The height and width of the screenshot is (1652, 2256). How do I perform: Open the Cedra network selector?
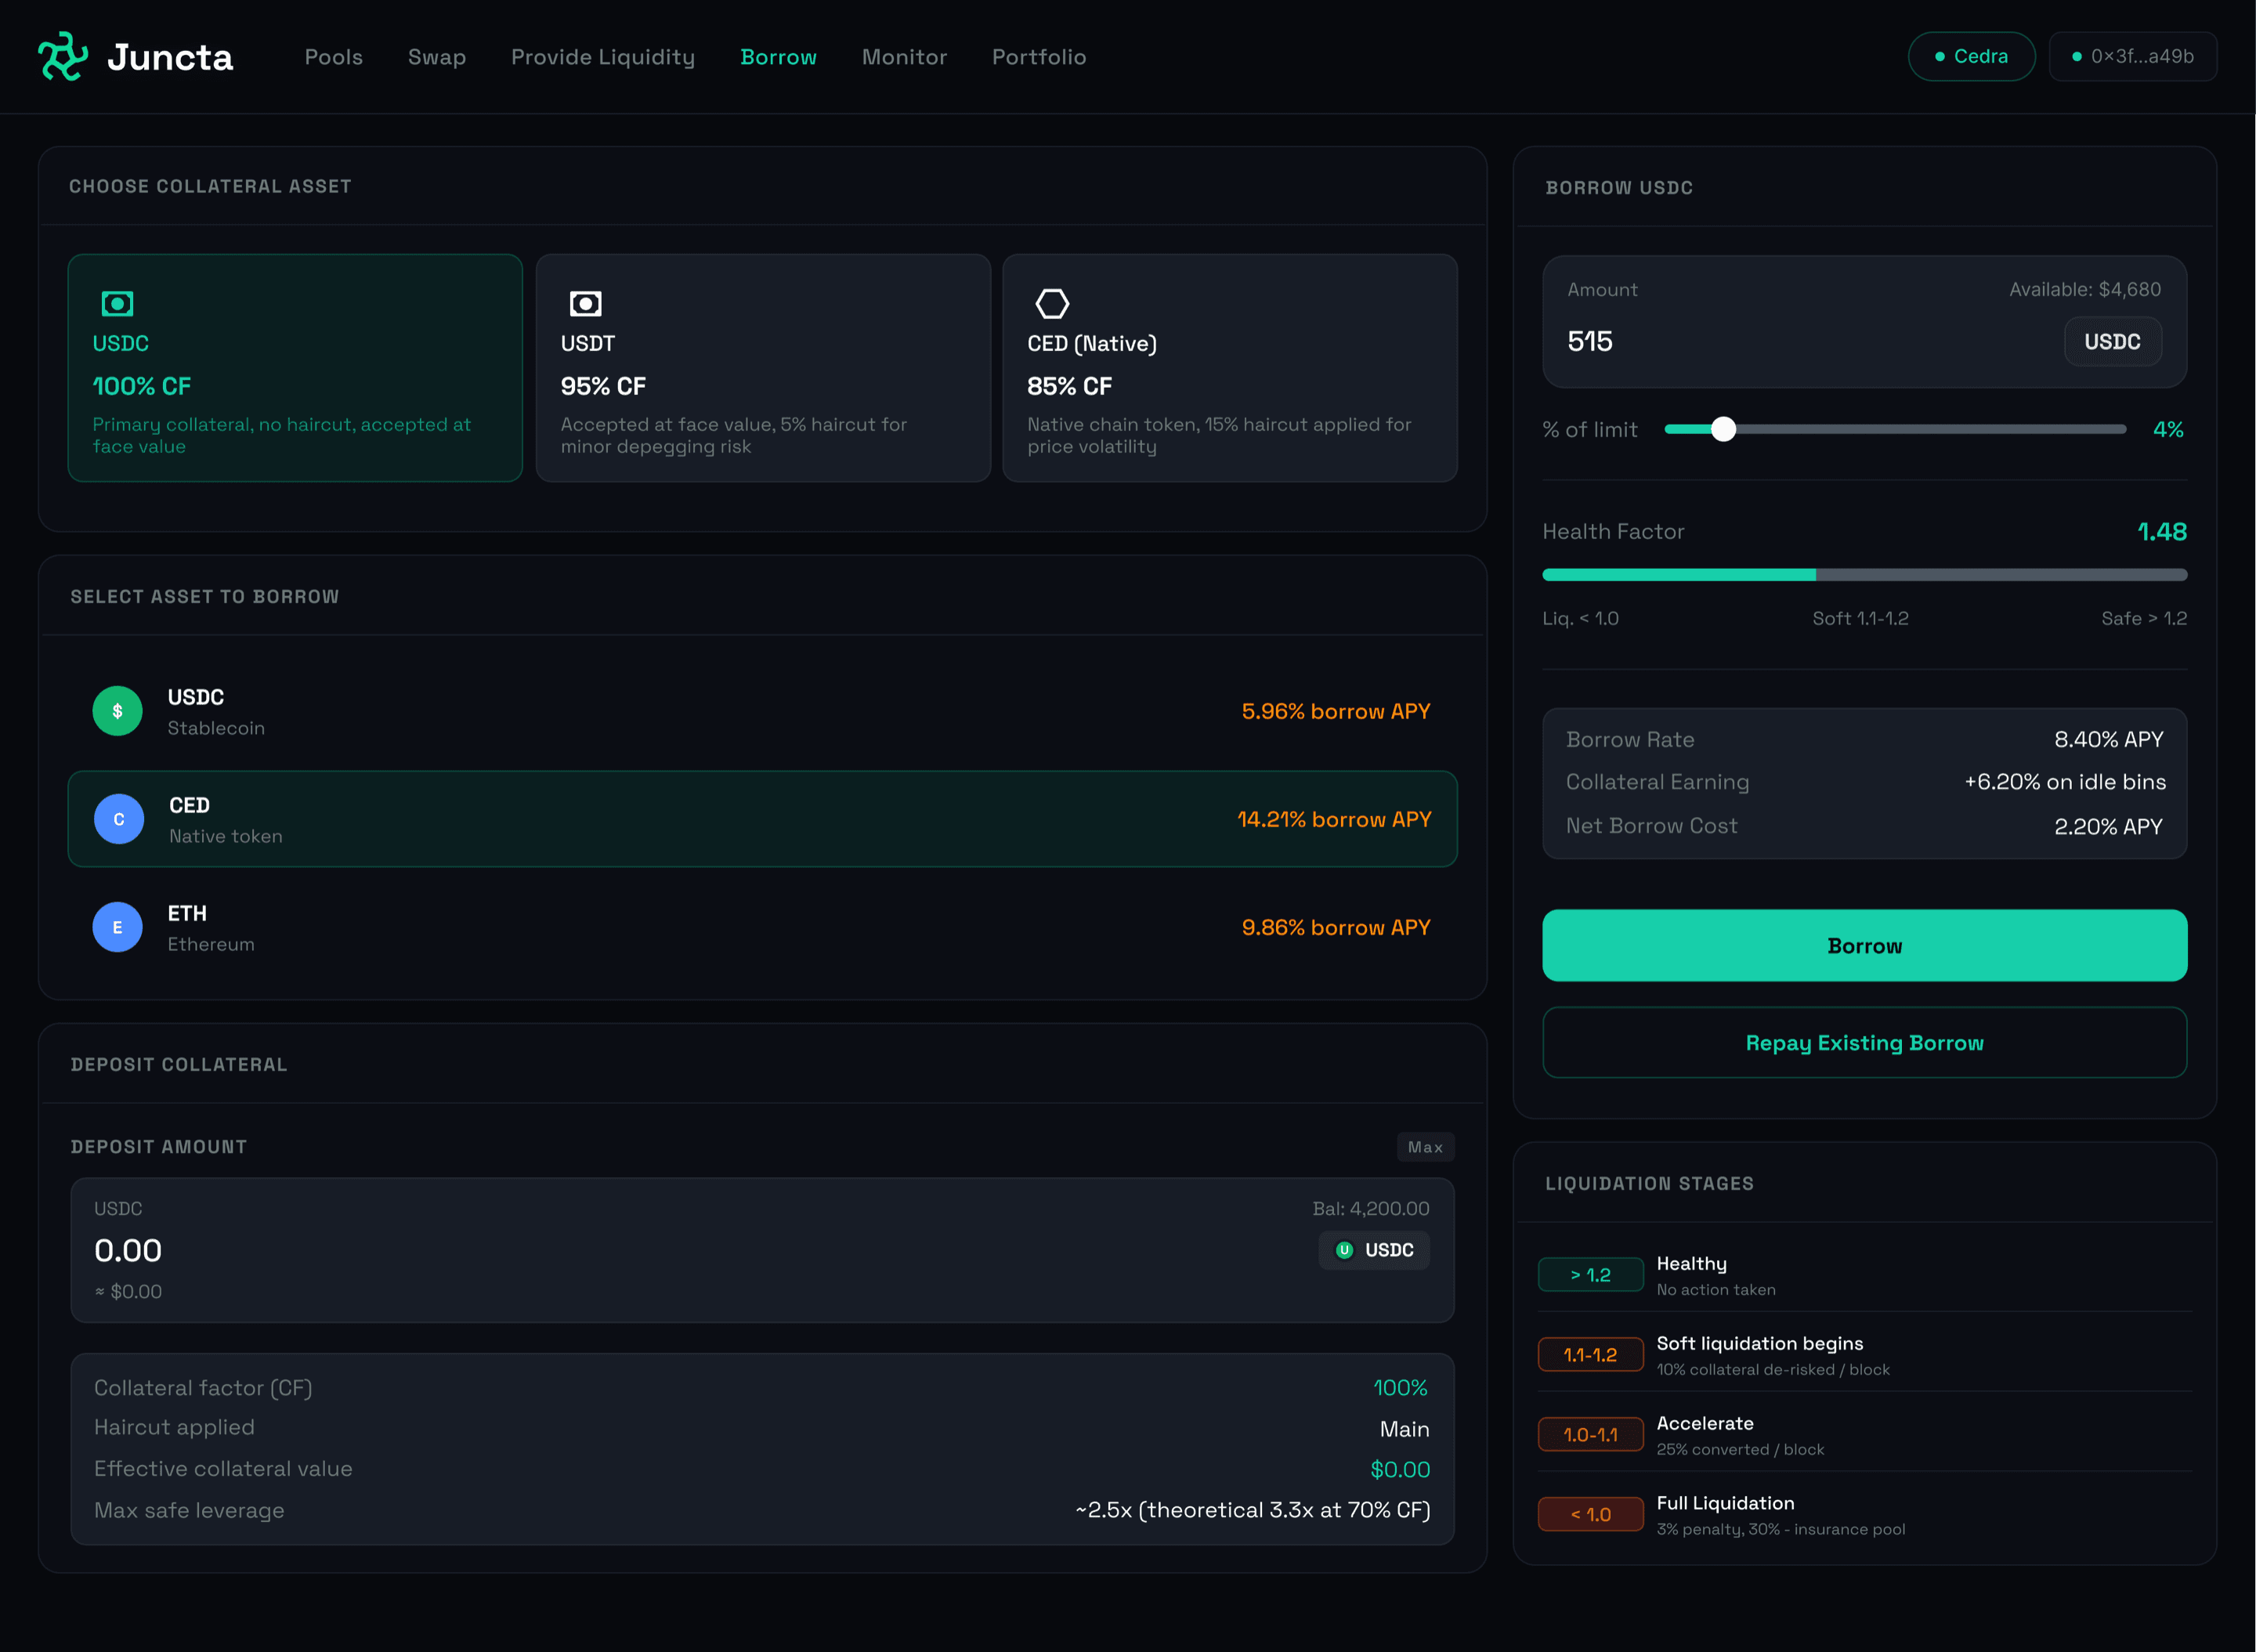[x=1972, y=56]
